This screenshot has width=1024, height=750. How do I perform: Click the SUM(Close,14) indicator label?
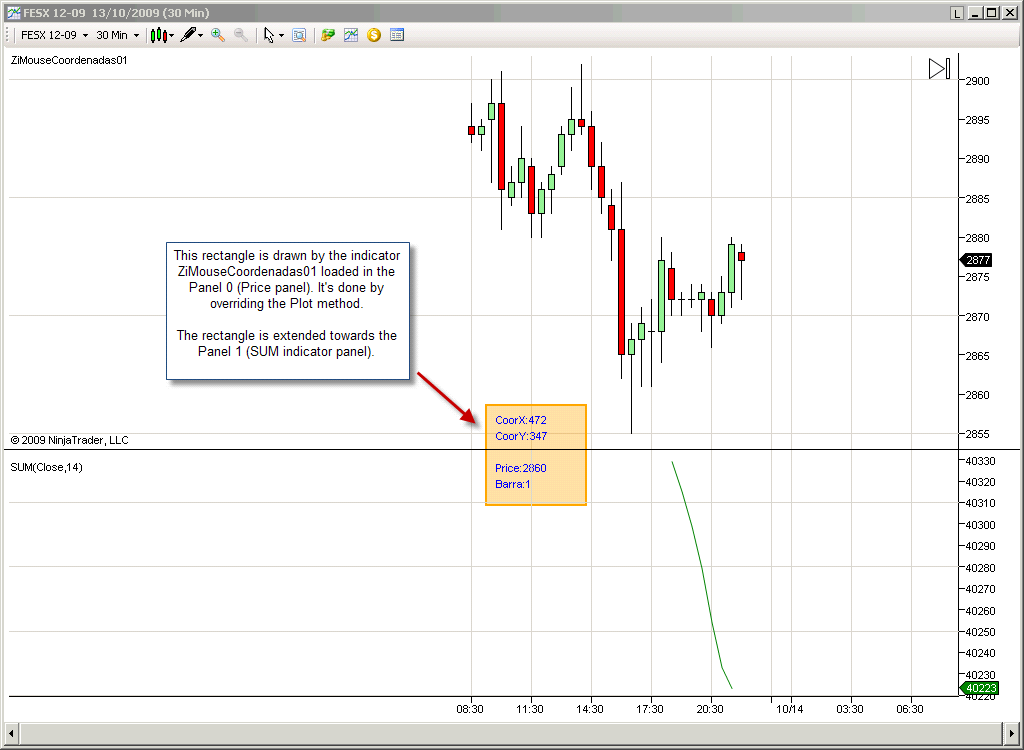(x=46, y=467)
